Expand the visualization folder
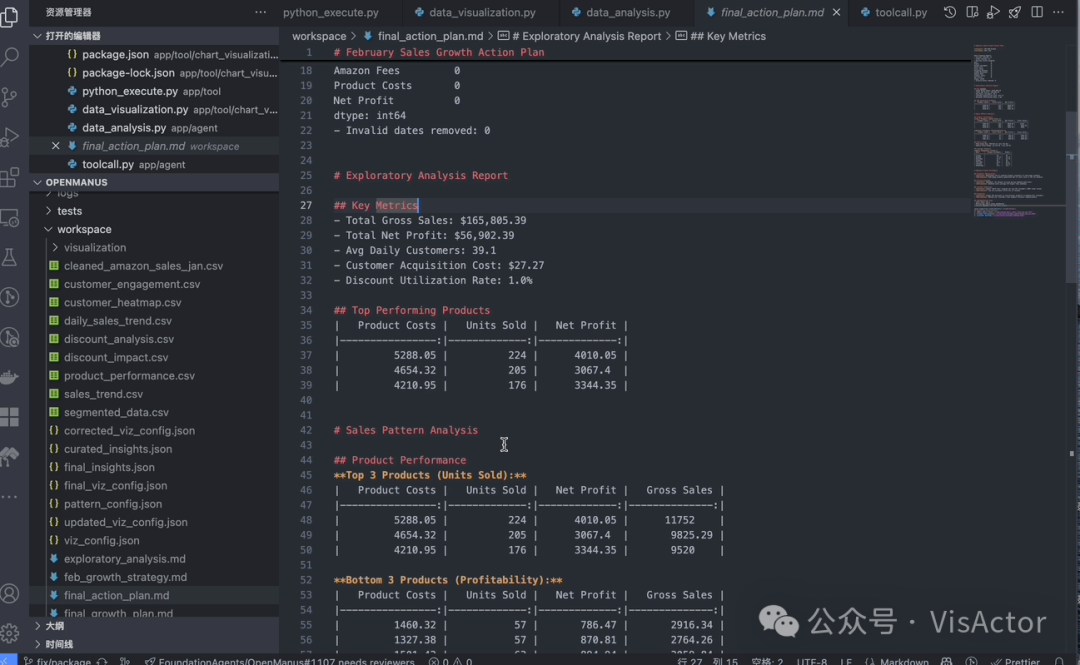 click(x=94, y=247)
